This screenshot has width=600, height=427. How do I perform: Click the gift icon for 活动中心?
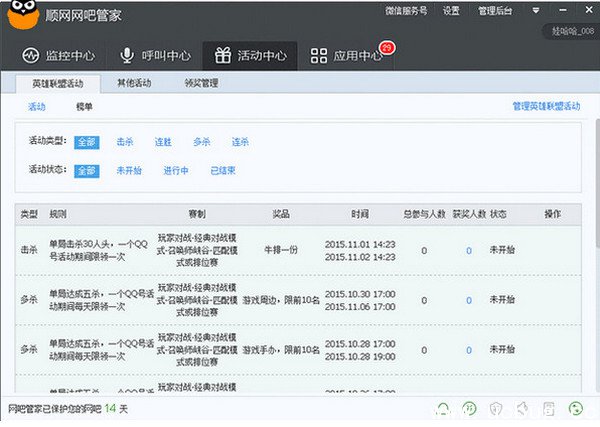point(221,55)
